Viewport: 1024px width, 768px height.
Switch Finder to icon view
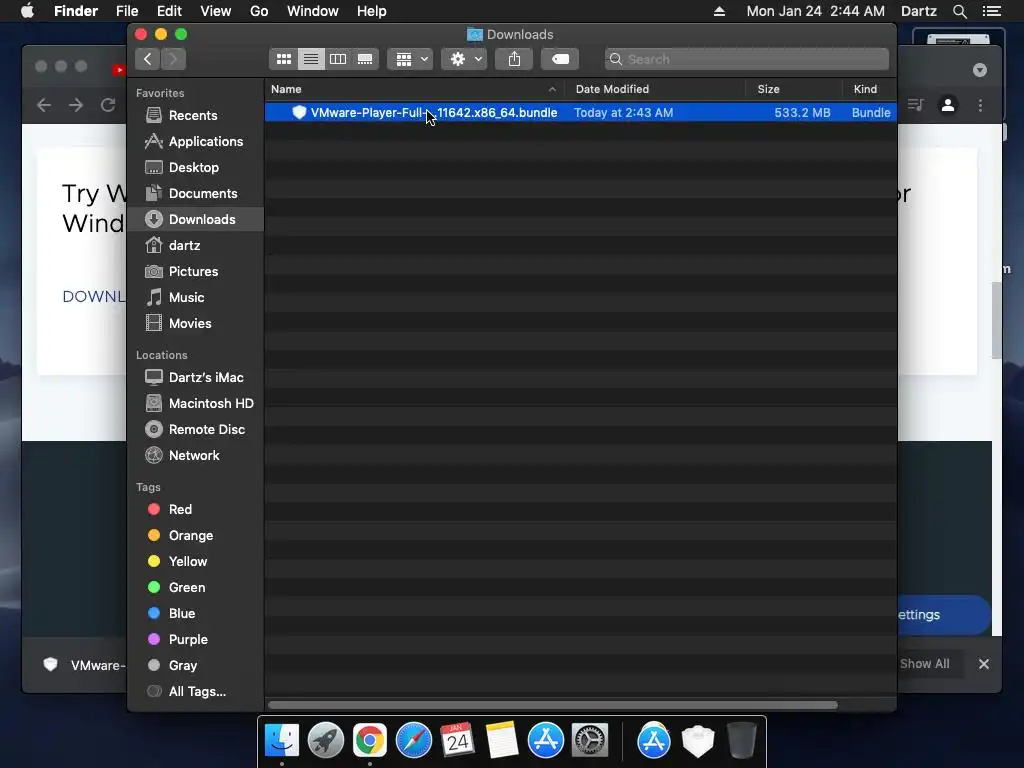(x=283, y=59)
